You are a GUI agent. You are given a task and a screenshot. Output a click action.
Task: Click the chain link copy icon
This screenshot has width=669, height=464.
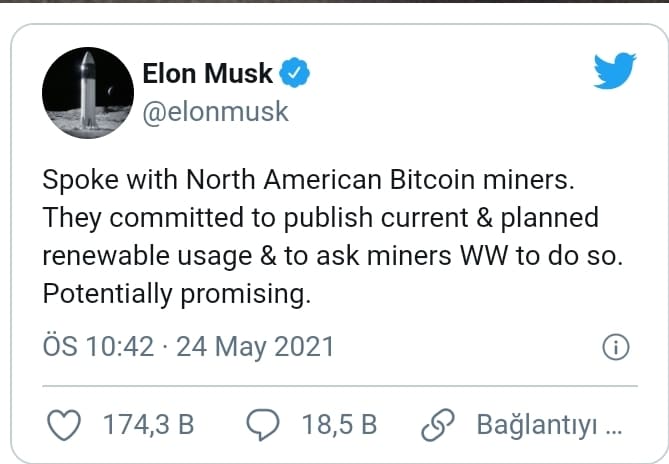438,424
